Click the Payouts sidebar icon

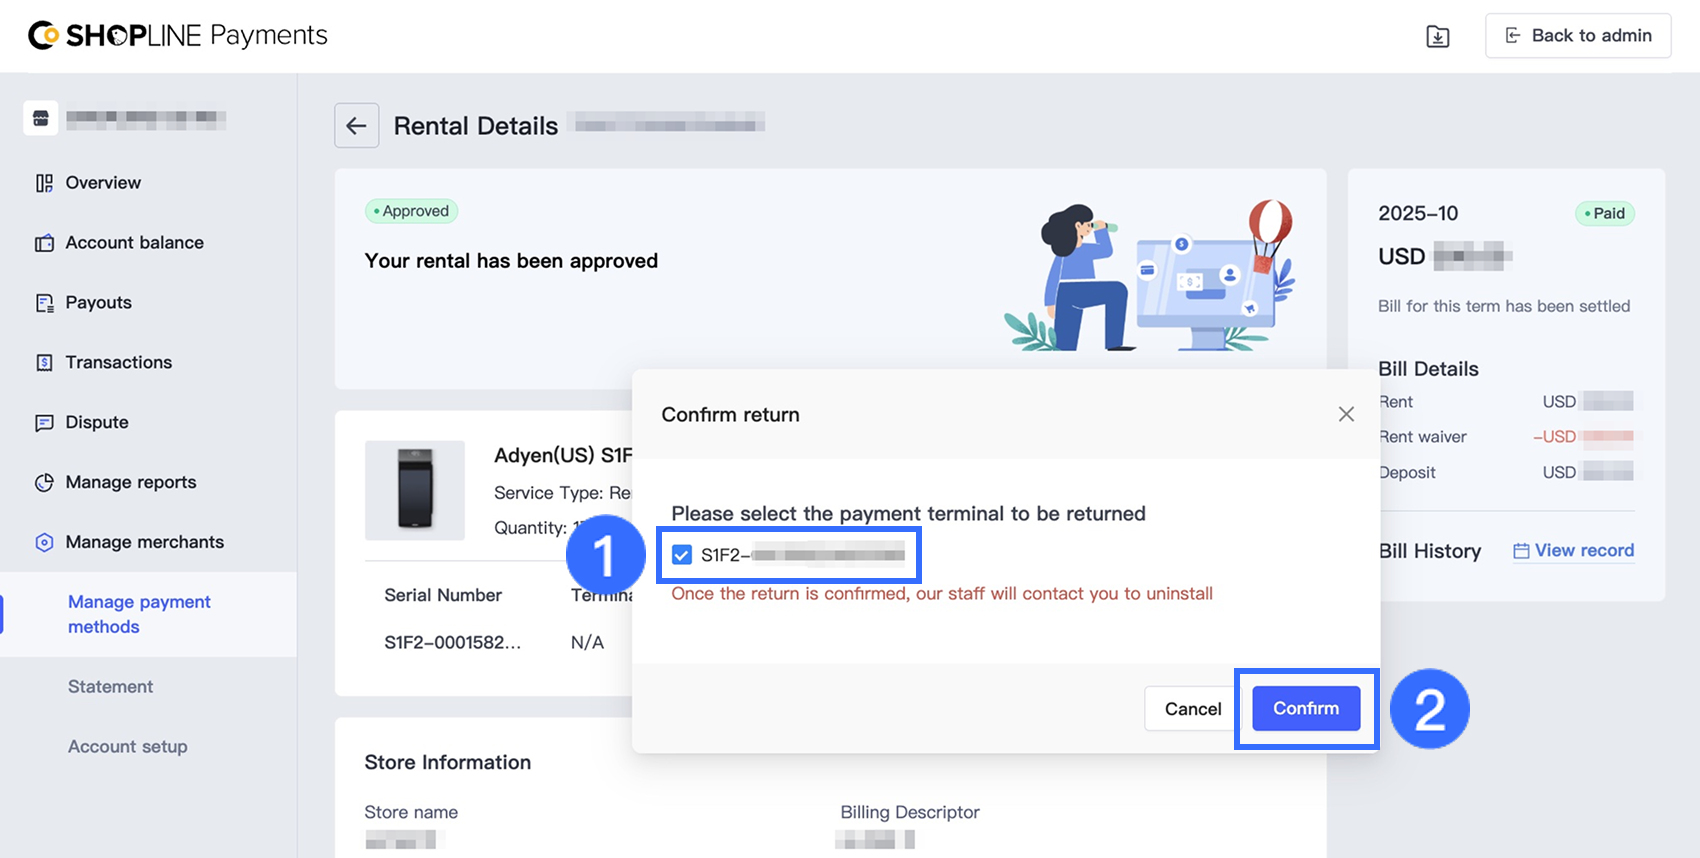(44, 303)
